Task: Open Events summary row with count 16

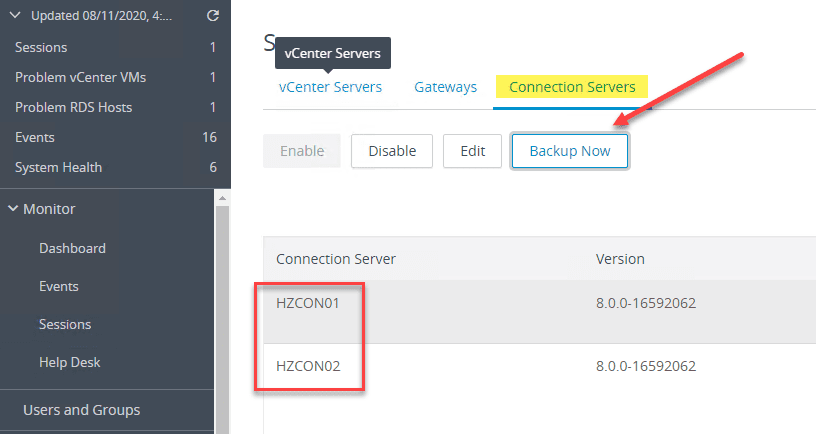Action: (x=115, y=137)
